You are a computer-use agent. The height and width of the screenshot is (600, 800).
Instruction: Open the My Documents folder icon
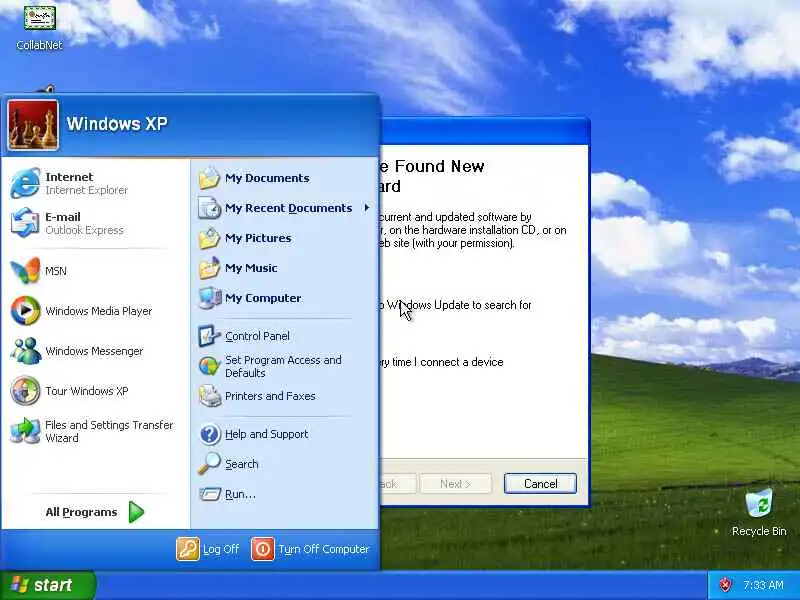click(209, 178)
